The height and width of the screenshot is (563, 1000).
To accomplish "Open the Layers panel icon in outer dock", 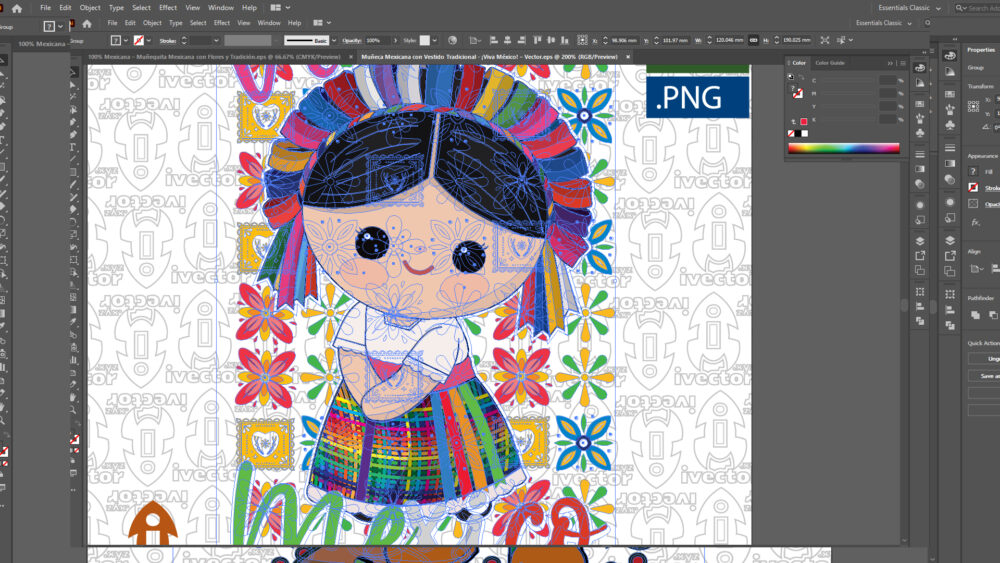I will click(x=950, y=240).
